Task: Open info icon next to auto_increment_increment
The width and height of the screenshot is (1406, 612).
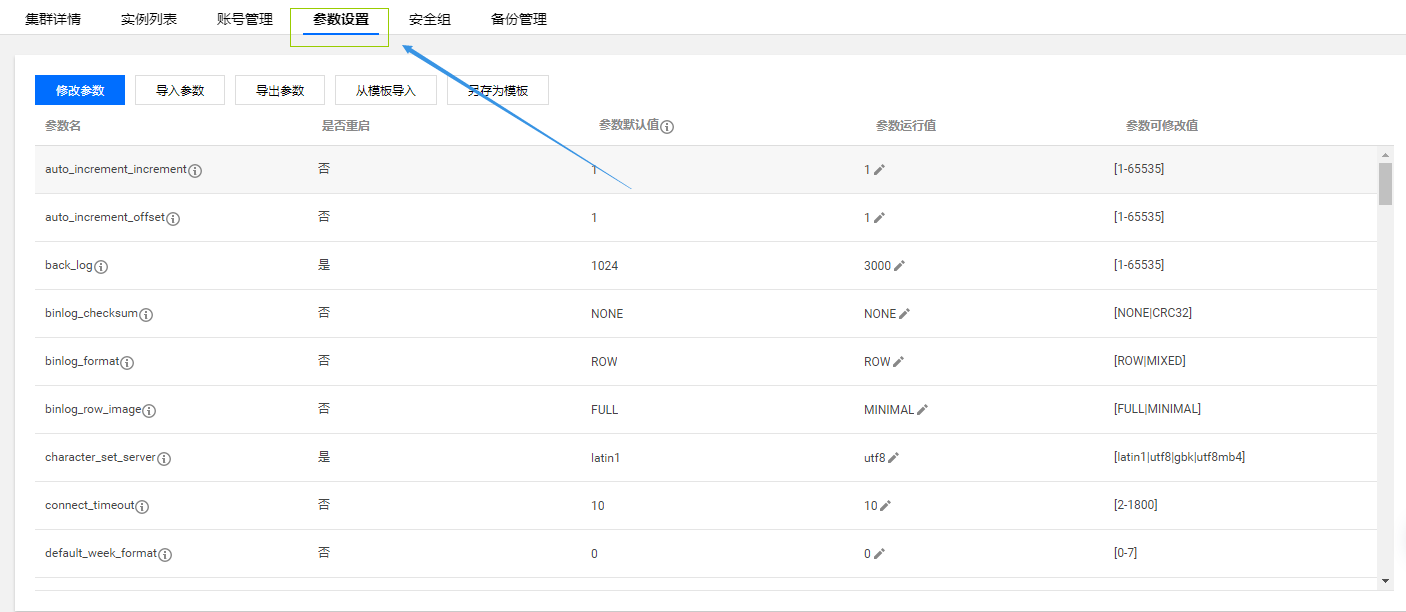Action: pos(195,171)
